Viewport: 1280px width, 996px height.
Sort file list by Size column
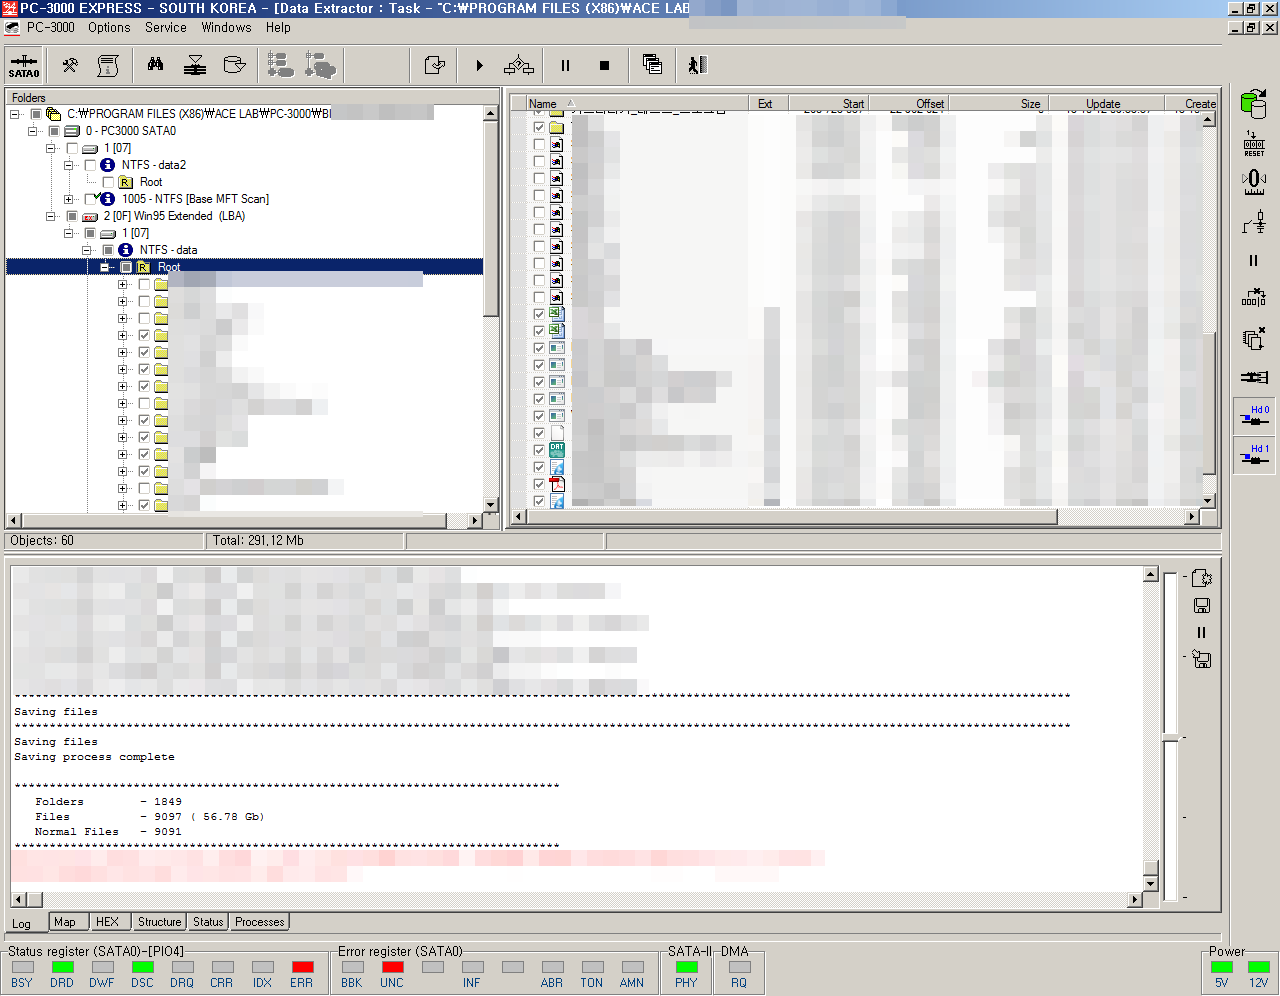click(x=997, y=103)
